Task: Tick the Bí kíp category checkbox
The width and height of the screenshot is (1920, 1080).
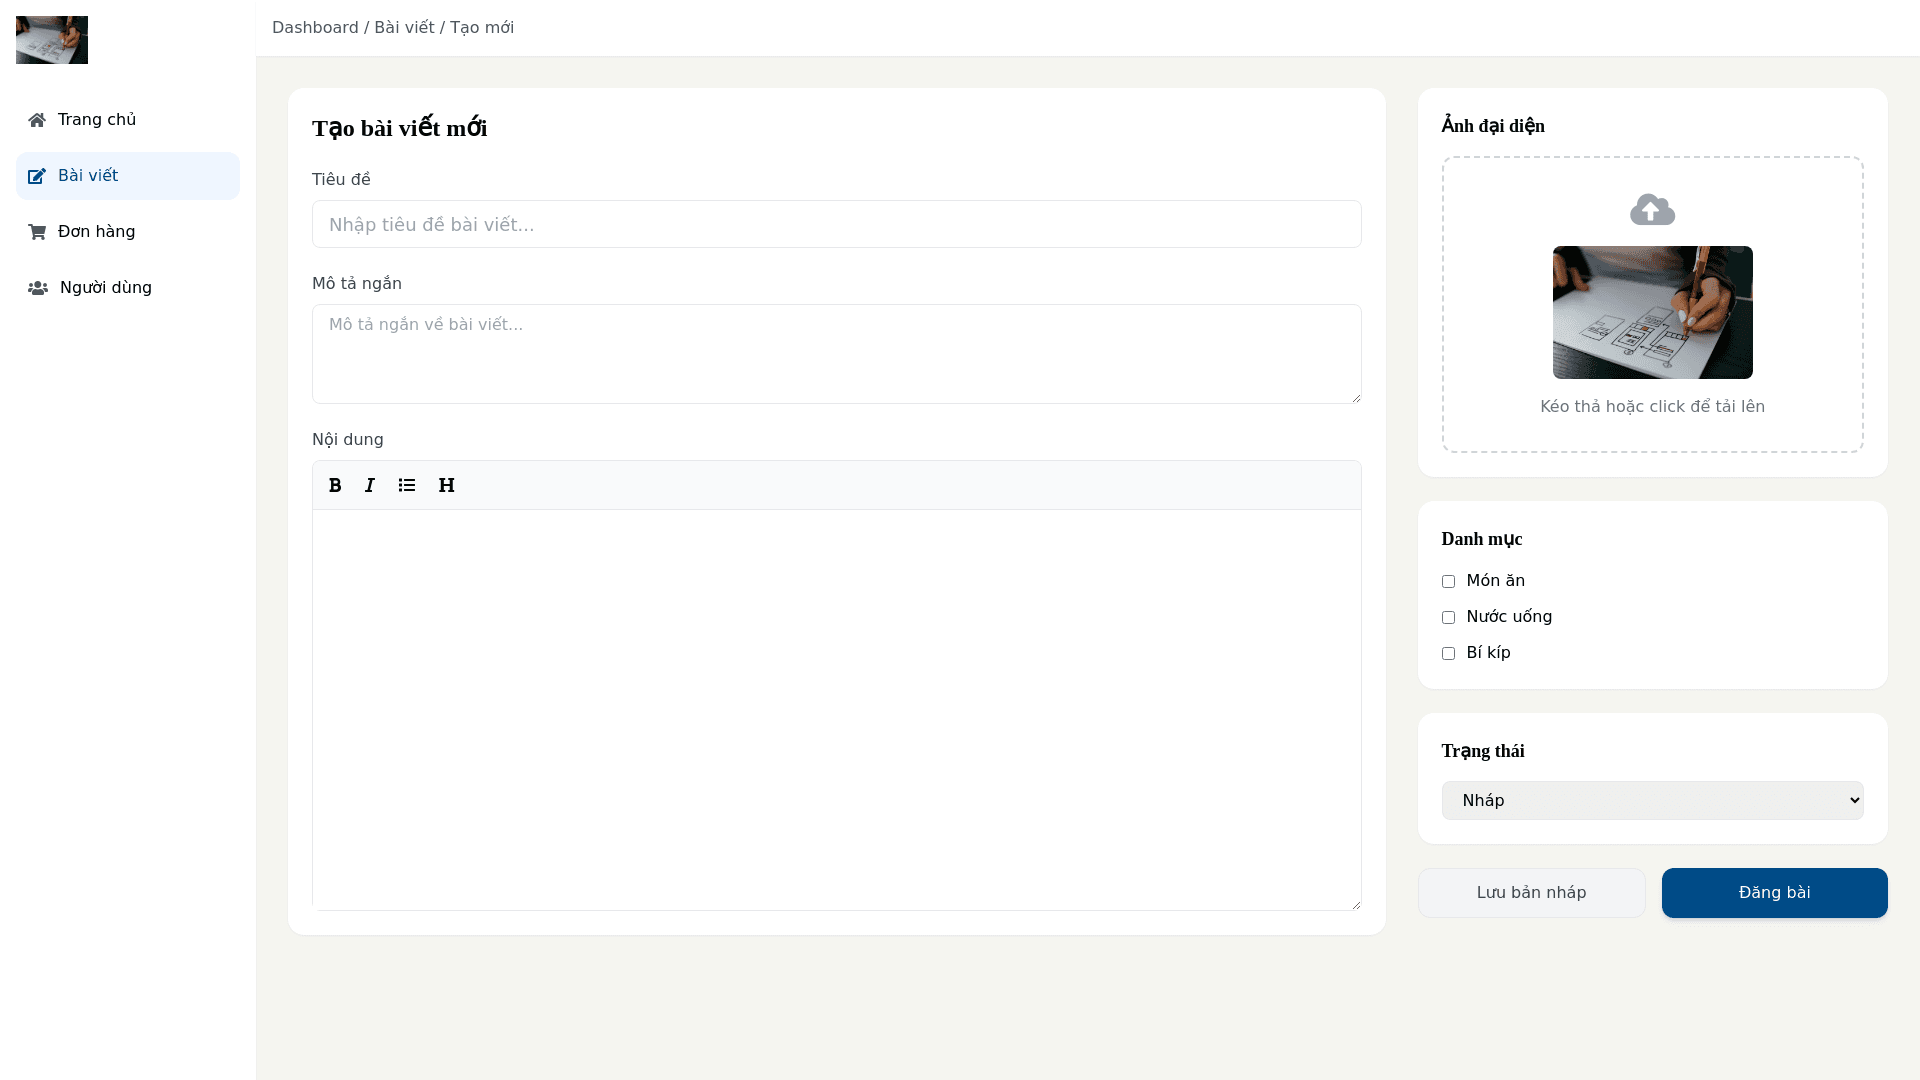Action: coord(1448,653)
